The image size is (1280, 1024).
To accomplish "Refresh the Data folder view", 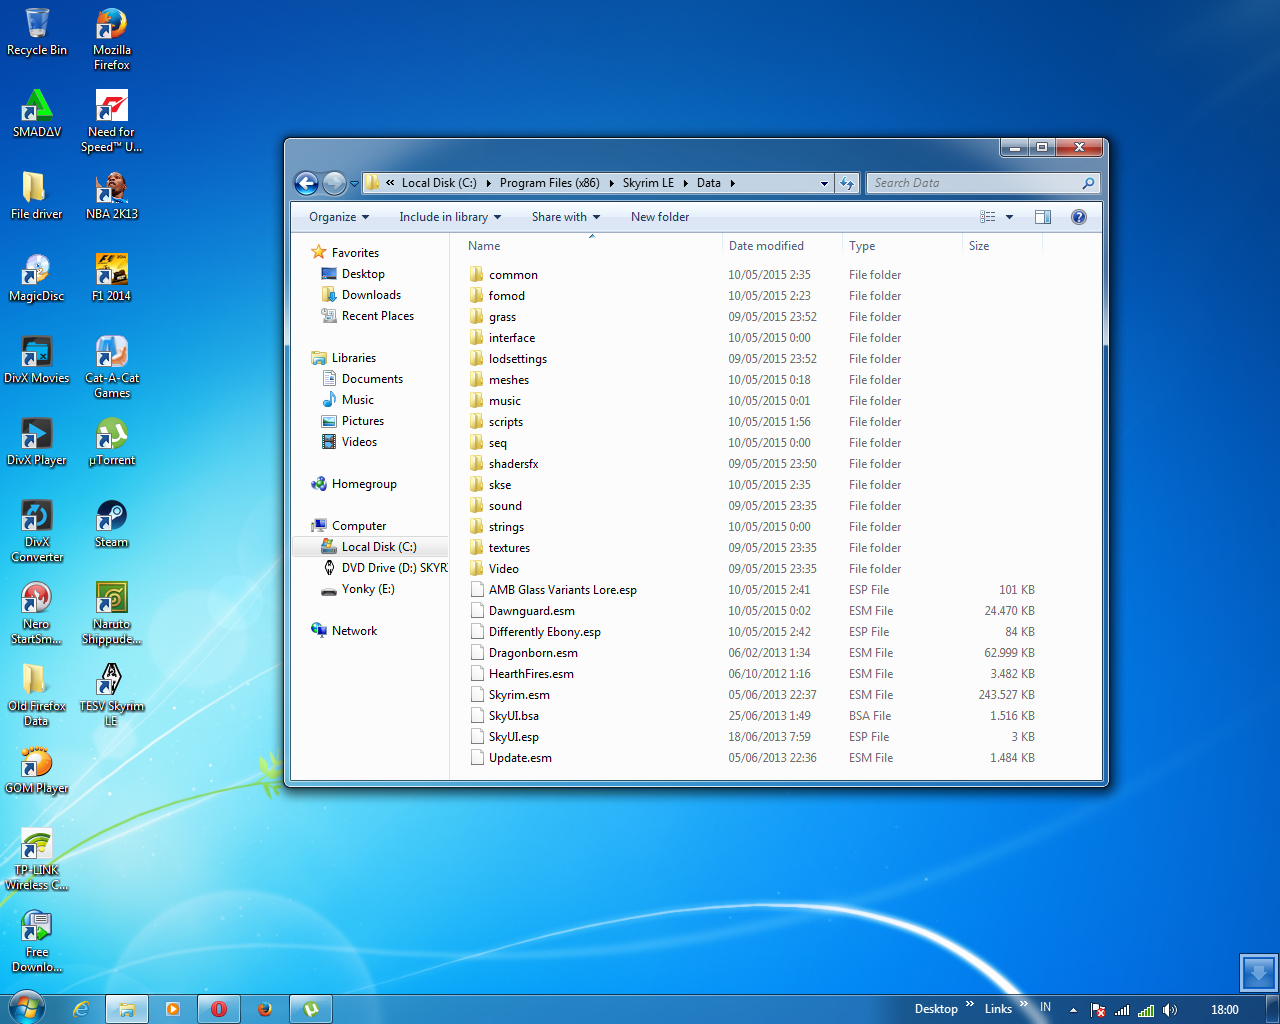I will (x=847, y=183).
